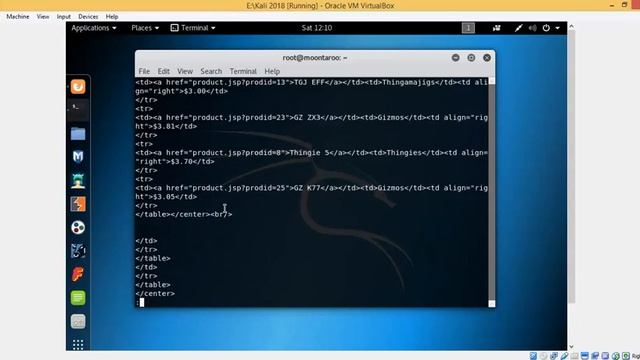Screen dimensions: 640x360
Task: Click the terminal title root@moontaroo
Action: [315, 58]
